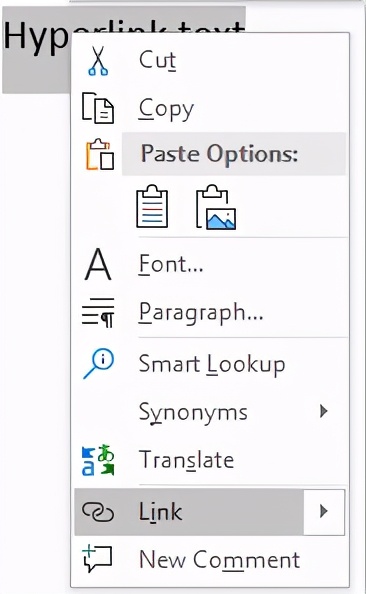The height and width of the screenshot is (594, 366).
Task: Click the chain Link icon
Action: click(98, 512)
